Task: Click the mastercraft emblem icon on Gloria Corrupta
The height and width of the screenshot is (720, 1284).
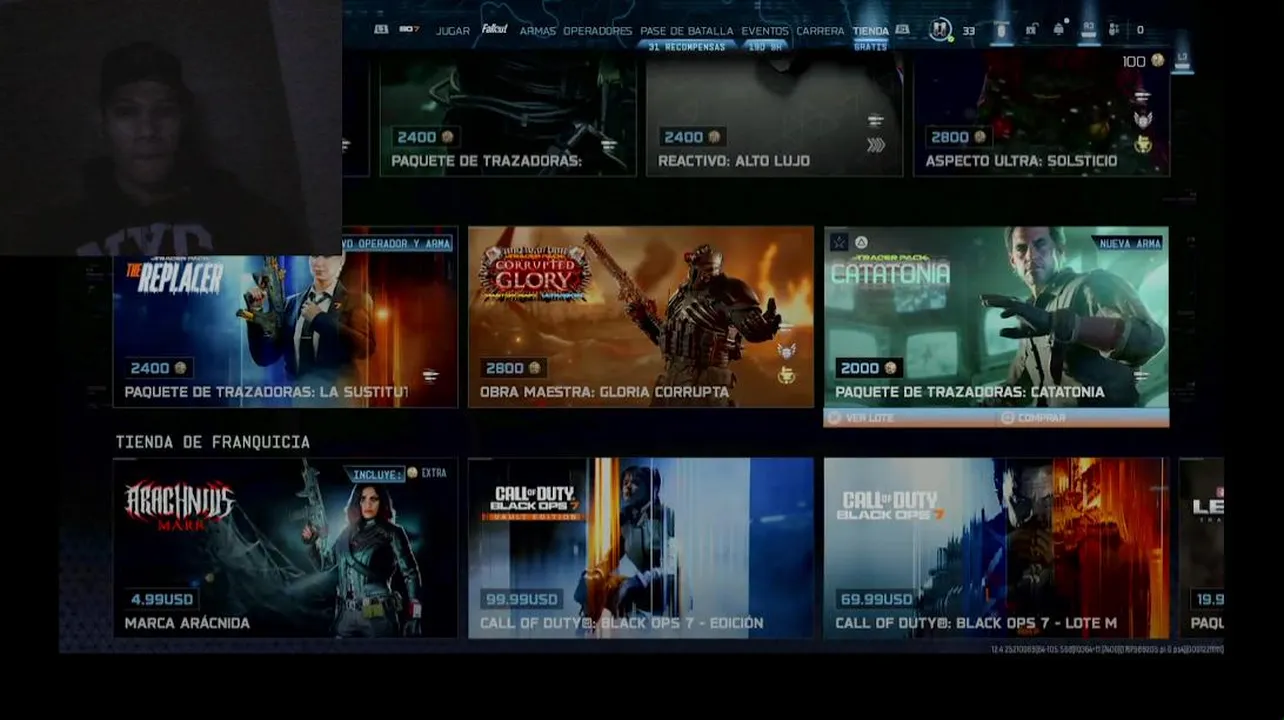Action: coord(786,351)
